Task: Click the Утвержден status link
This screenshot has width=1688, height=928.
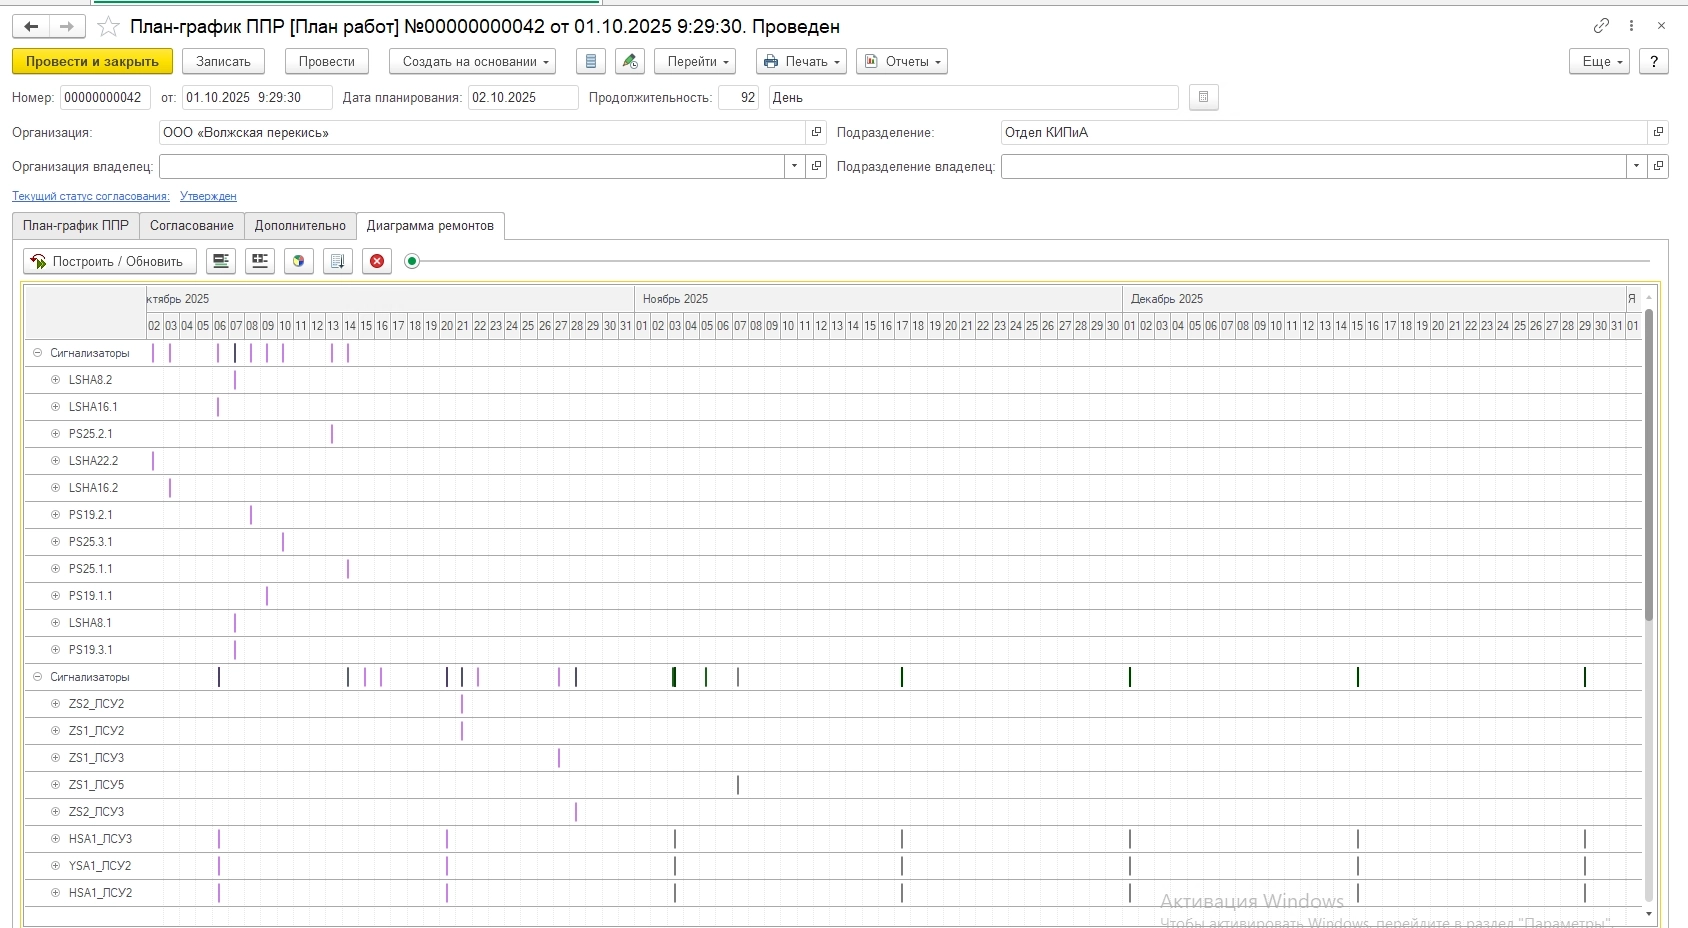Action: [208, 197]
